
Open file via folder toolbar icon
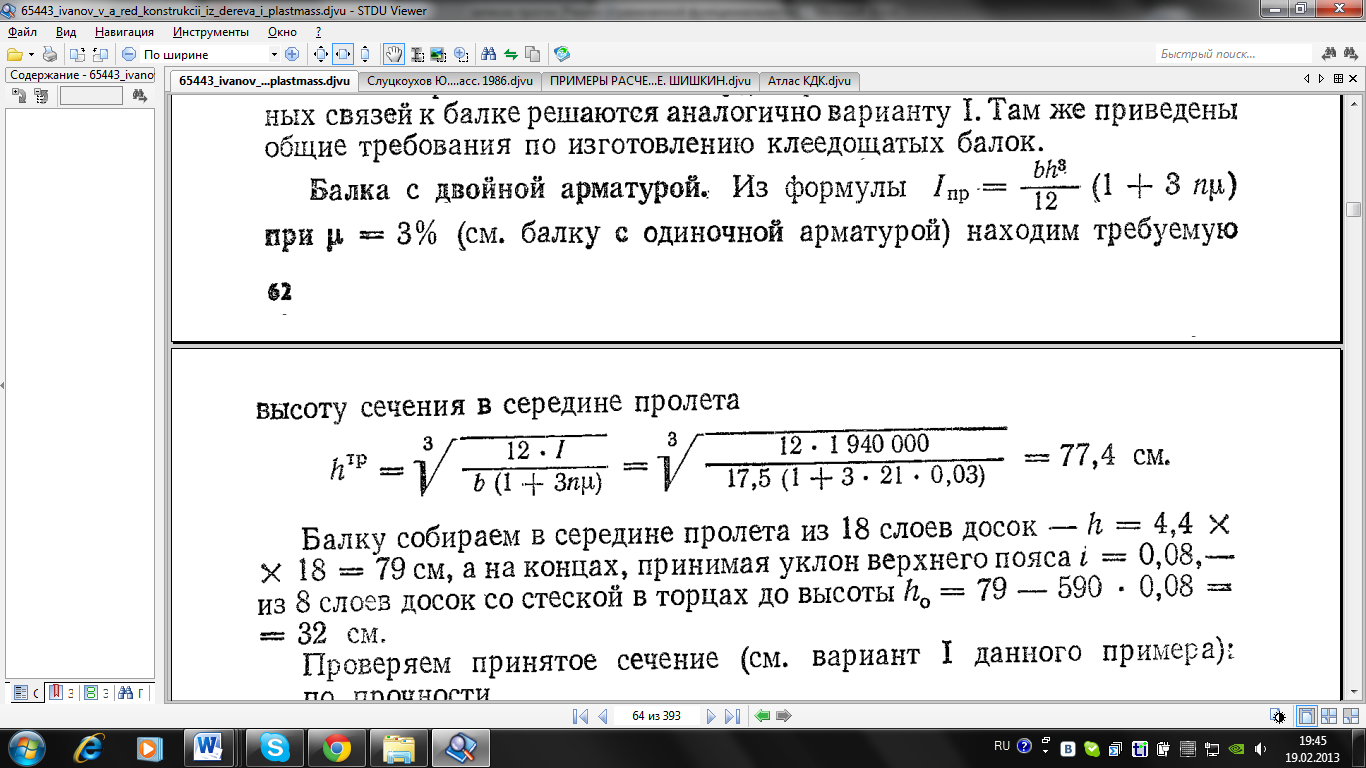[x=14, y=54]
